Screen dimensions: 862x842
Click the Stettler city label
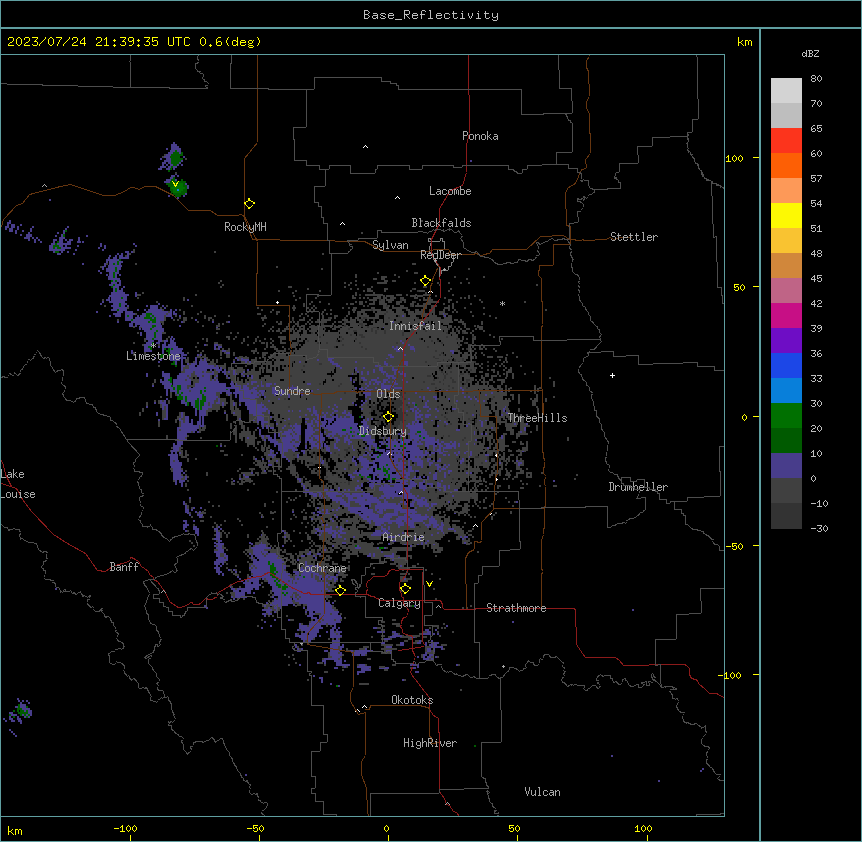click(x=634, y=237)
